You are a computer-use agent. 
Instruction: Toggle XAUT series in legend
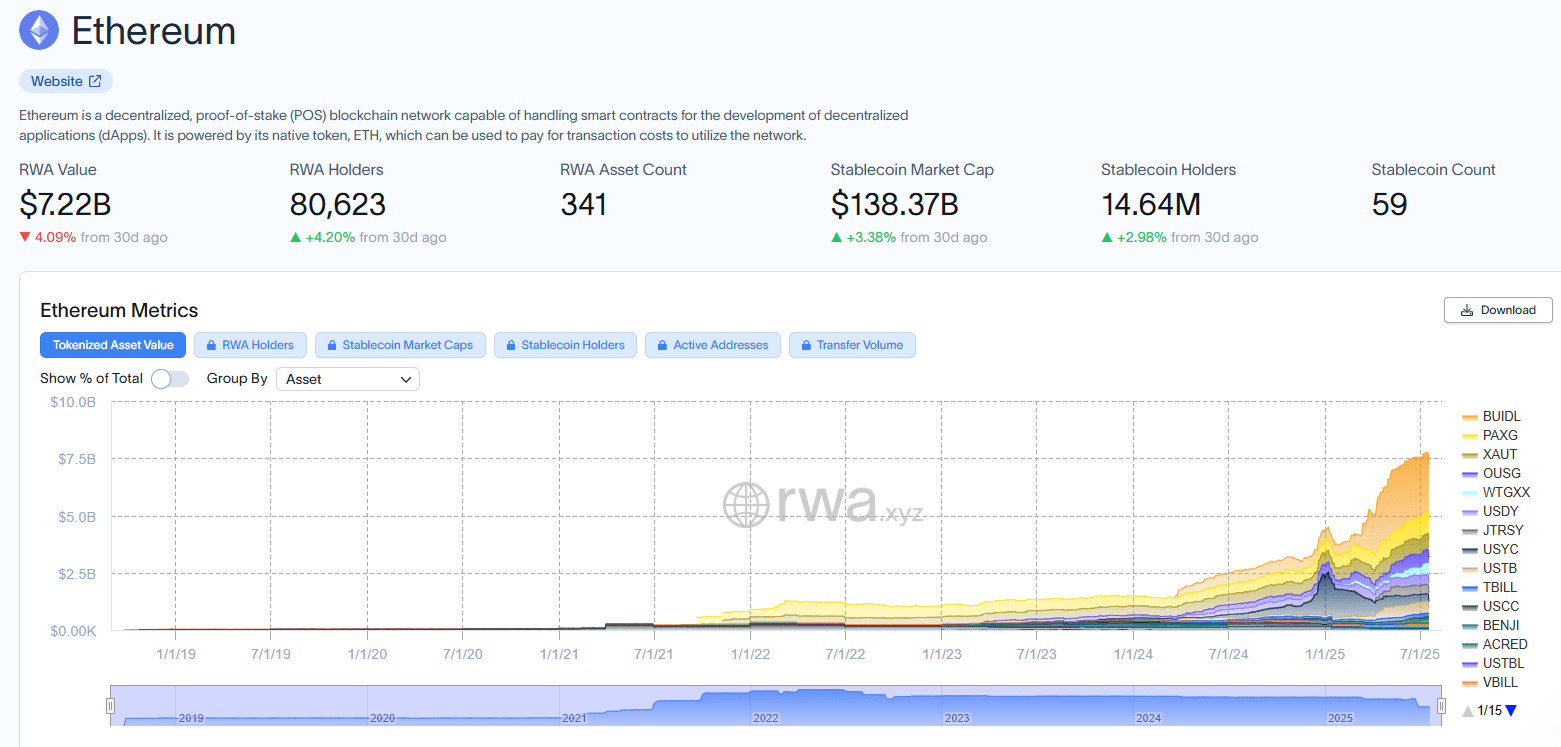pyautogui.click(x=1489, y=454)
